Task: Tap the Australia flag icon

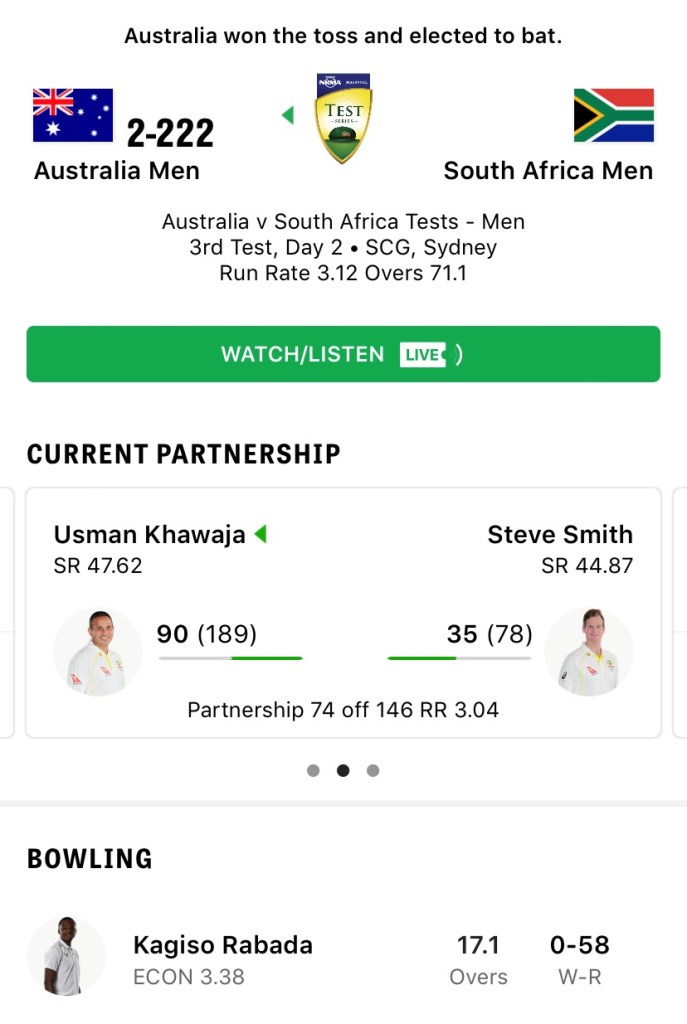Action: pos(73,116)
